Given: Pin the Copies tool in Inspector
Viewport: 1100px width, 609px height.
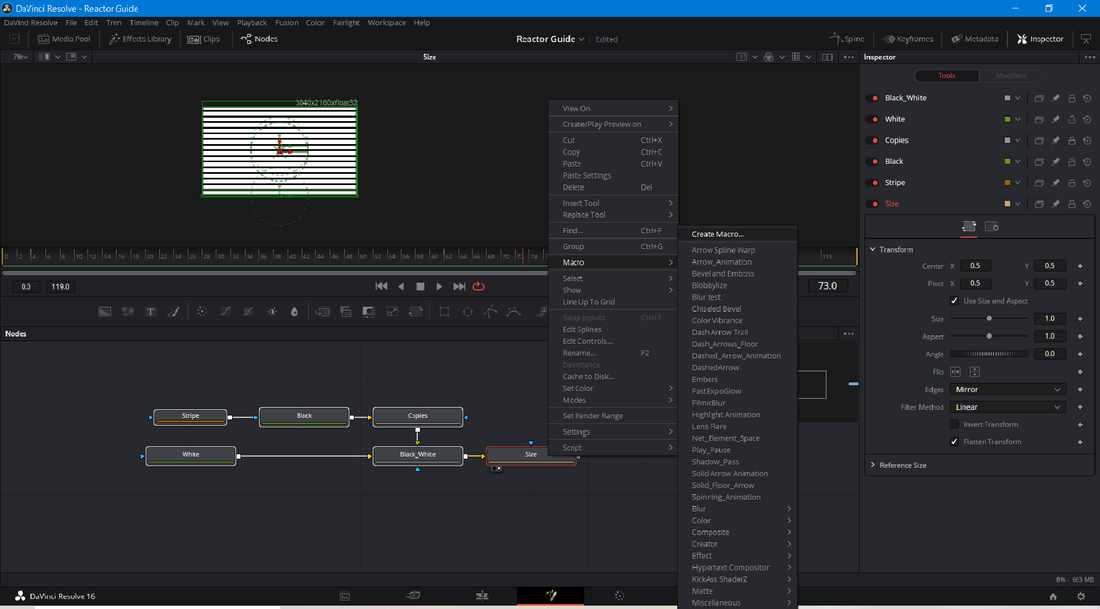Looking at the screenshot, I should click(x=1055, y=140).
